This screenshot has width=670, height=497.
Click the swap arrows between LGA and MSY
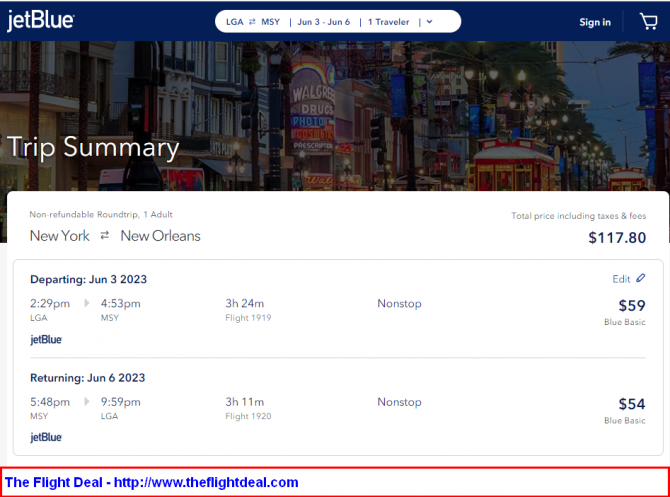point(252,22)
